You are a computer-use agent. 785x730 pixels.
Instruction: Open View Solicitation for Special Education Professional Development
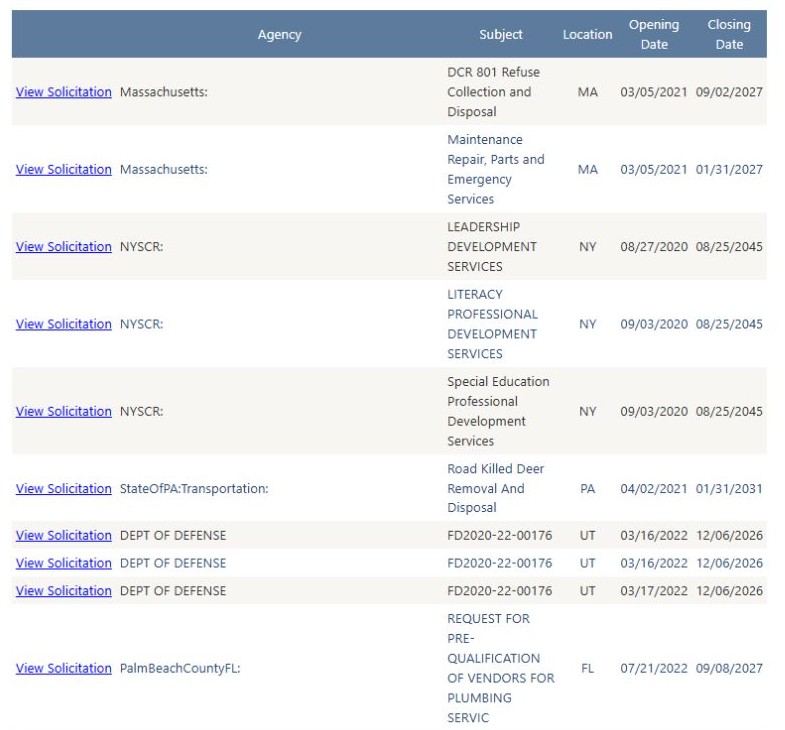64,412
